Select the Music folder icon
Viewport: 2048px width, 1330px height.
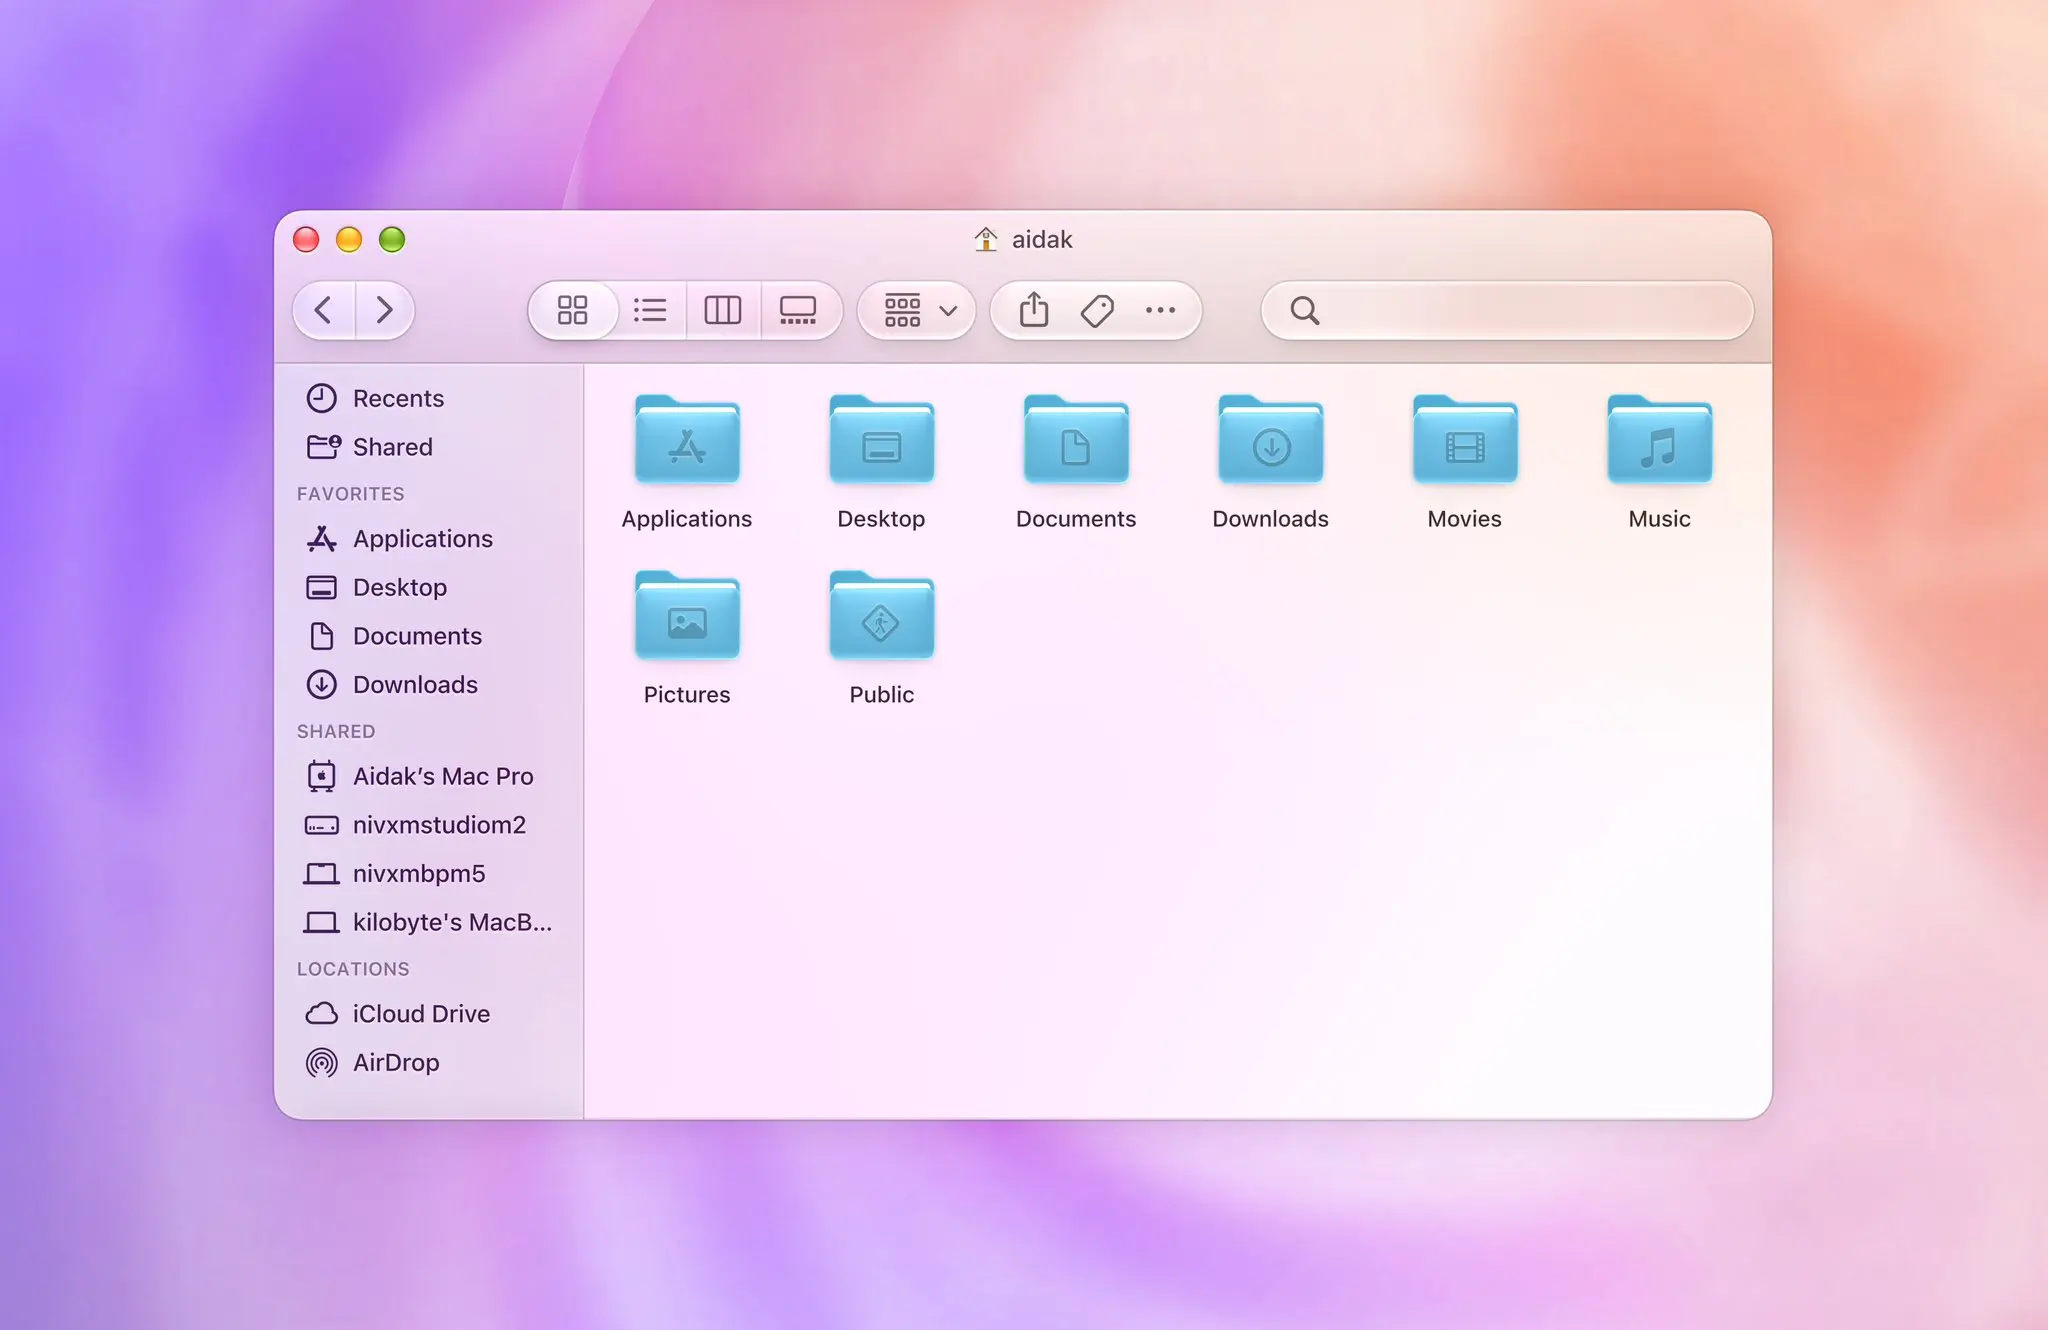[1659, 442]
